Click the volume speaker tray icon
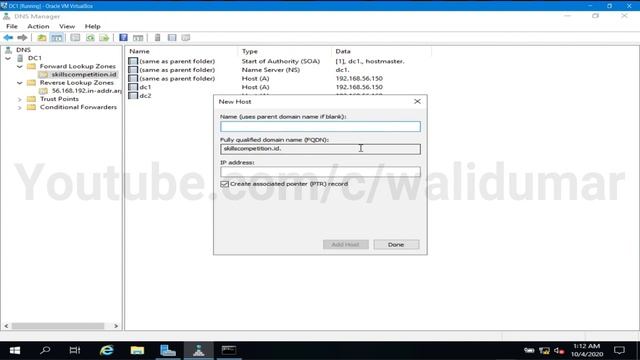The image size is (640, 360). pyautogui.click(x=559, y=351)
